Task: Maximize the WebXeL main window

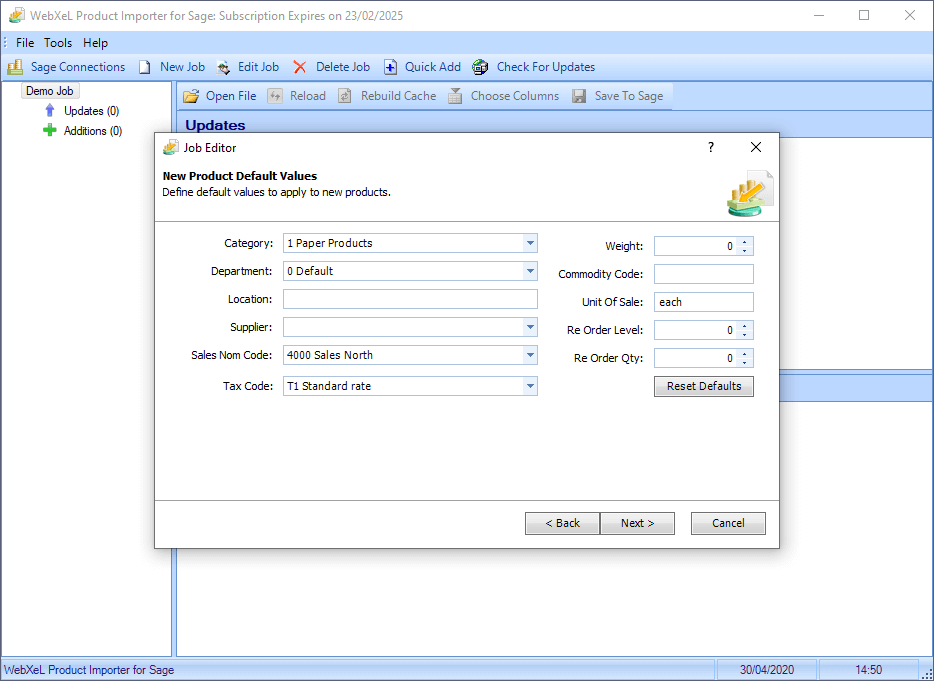Action: click(x=864, y=15)
